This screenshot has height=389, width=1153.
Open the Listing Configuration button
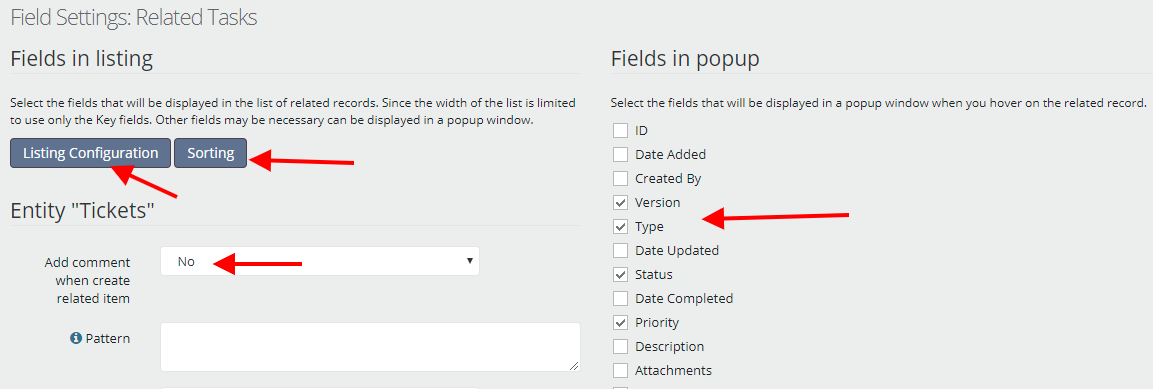pos(90,153)
